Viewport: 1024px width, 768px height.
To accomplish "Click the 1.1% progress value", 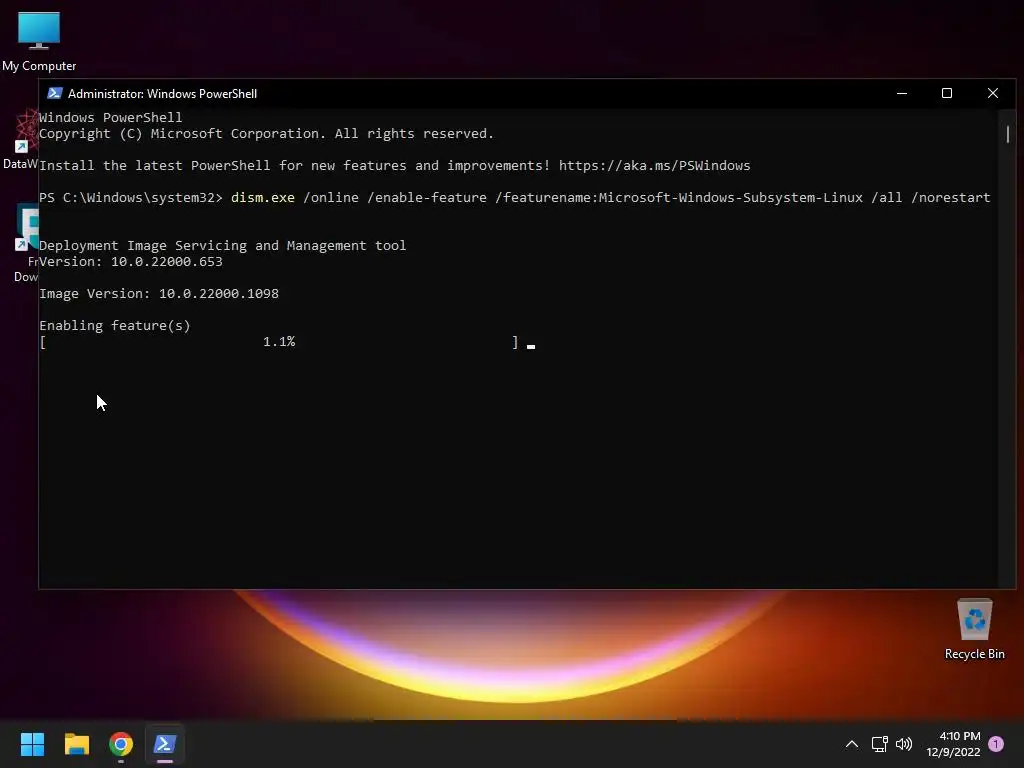I will (279, 342).
